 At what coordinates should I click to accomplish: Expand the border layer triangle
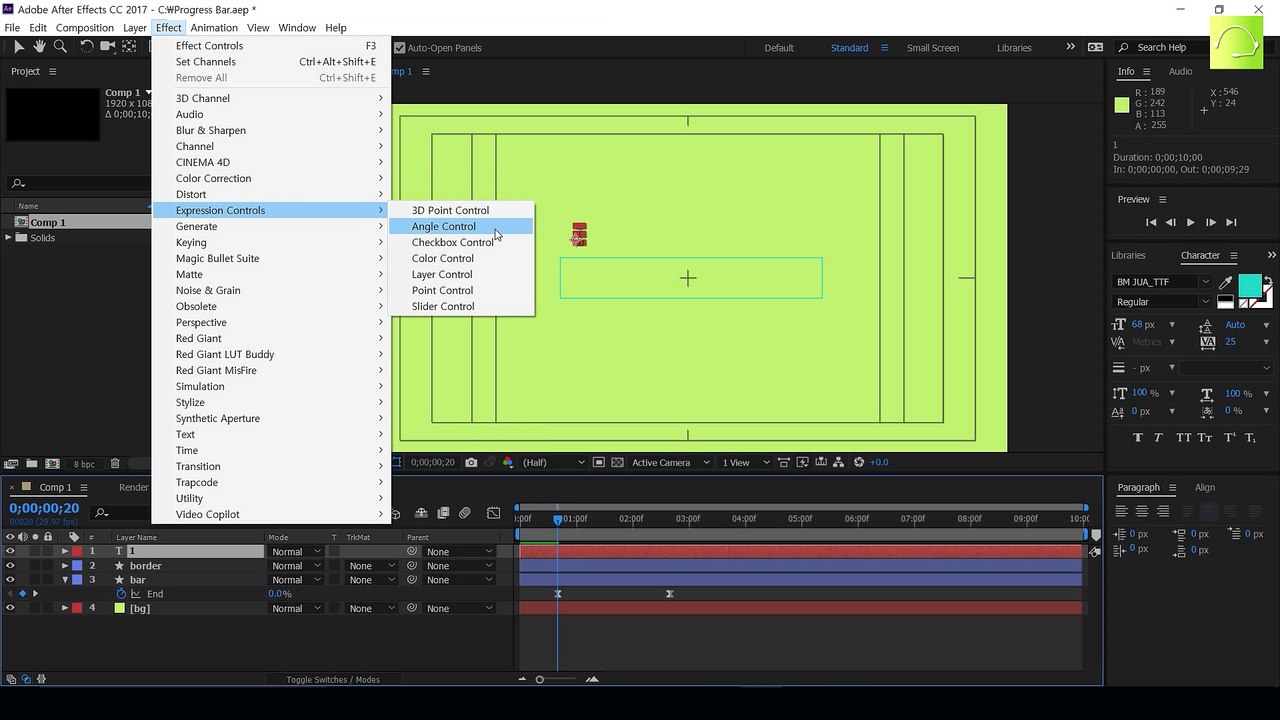65,566
